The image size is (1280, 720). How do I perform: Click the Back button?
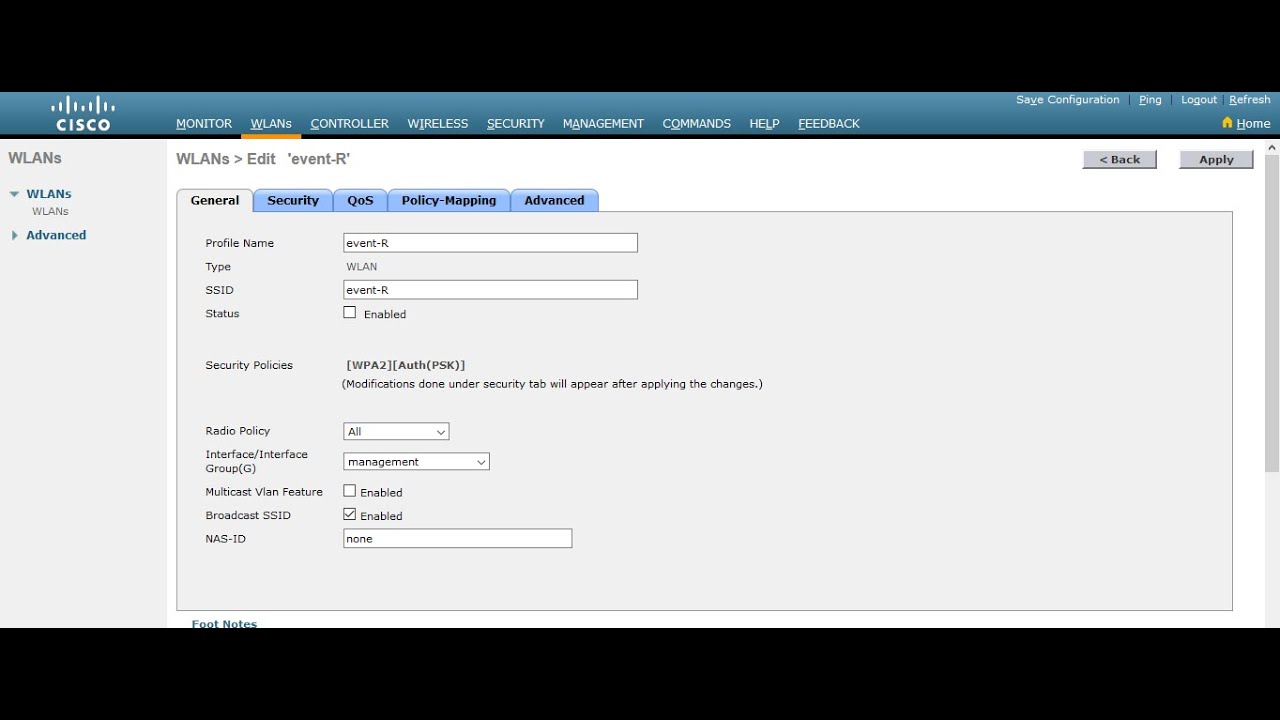tap(1119, 159)
